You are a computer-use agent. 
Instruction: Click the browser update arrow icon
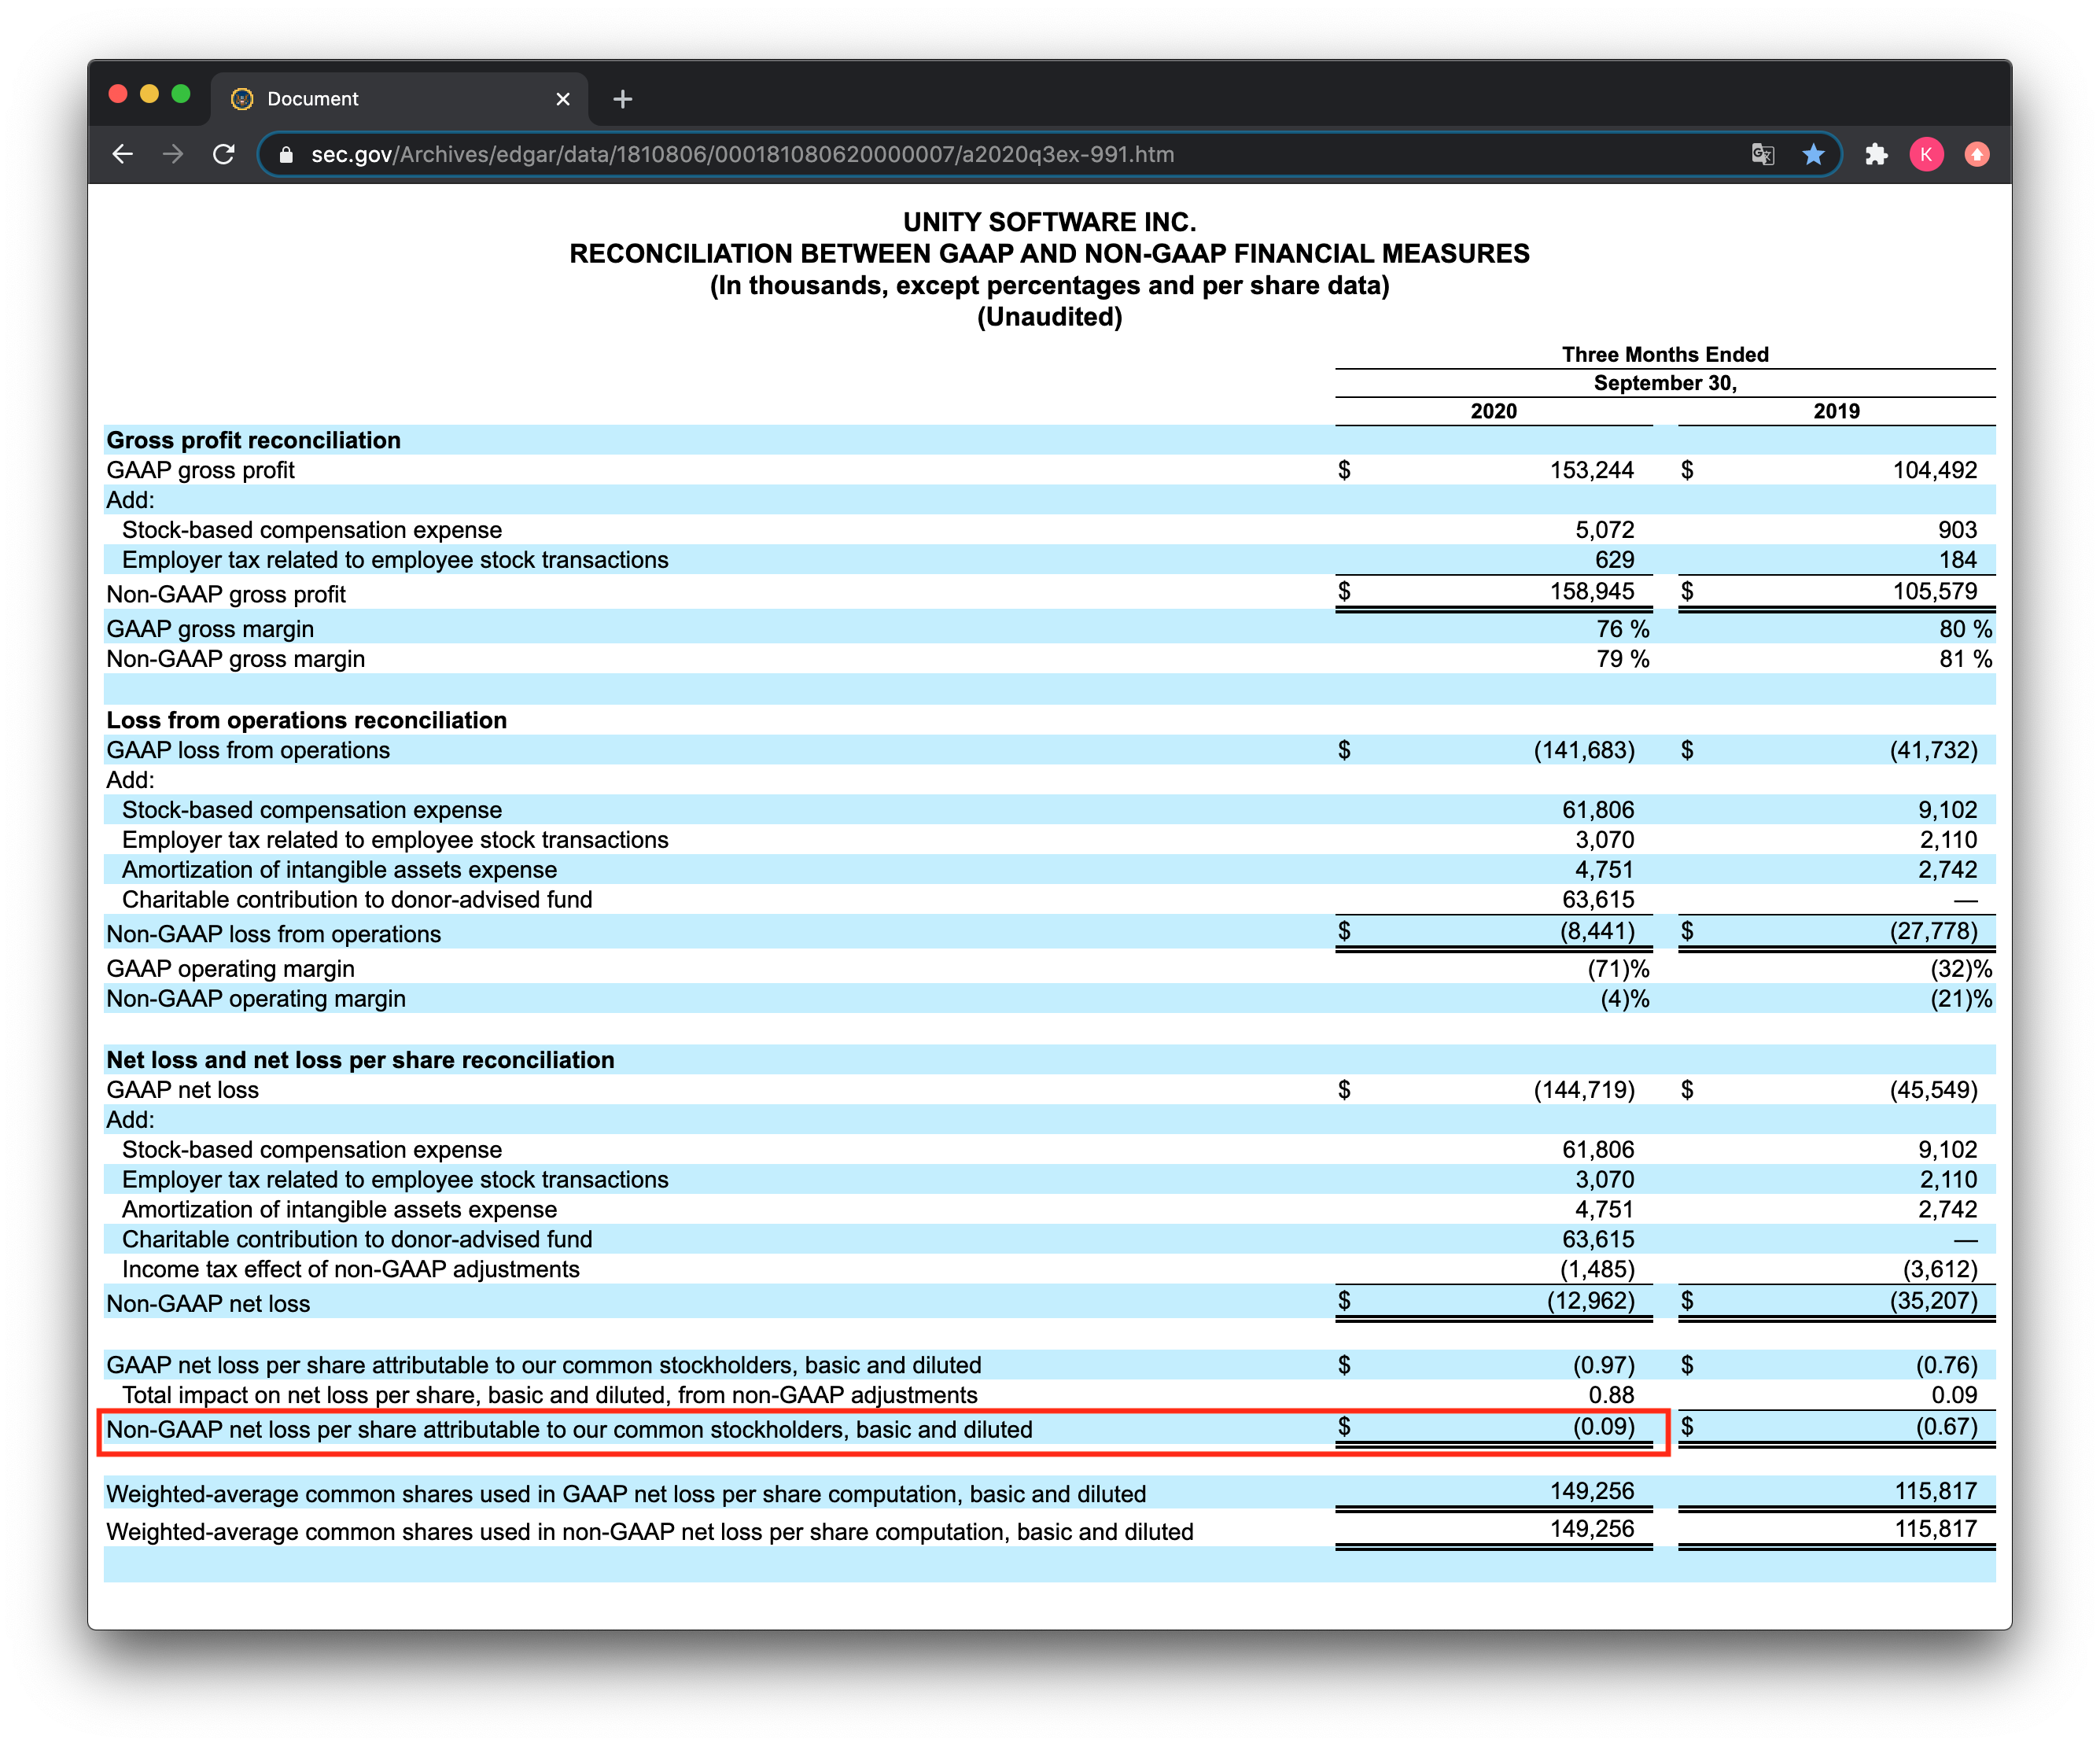(1977, 154)
